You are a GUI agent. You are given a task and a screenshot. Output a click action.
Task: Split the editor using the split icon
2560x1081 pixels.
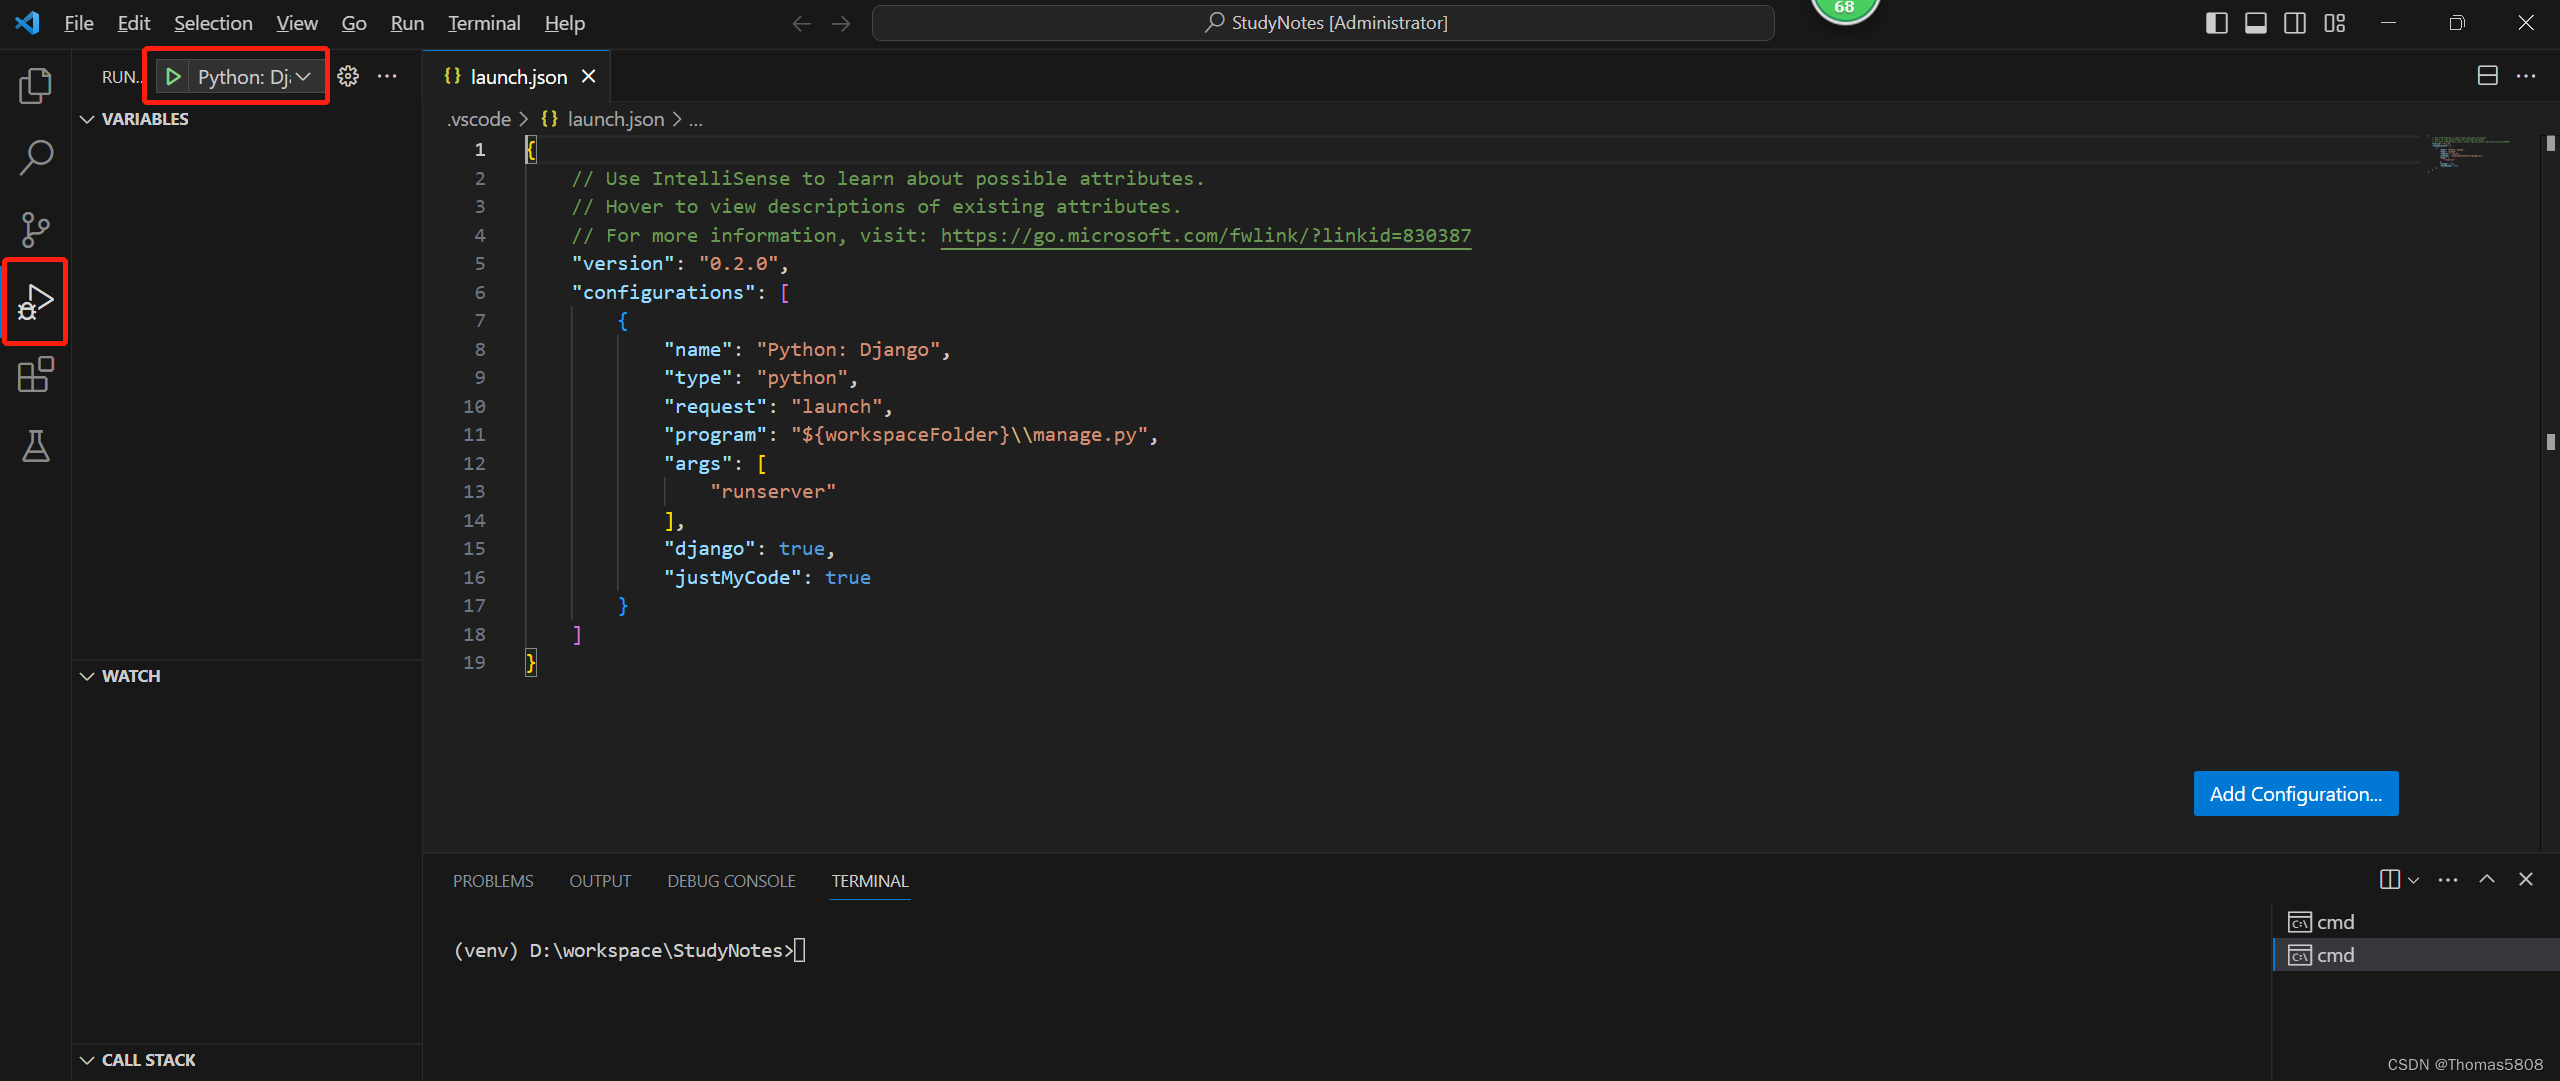pos(2487,75)
